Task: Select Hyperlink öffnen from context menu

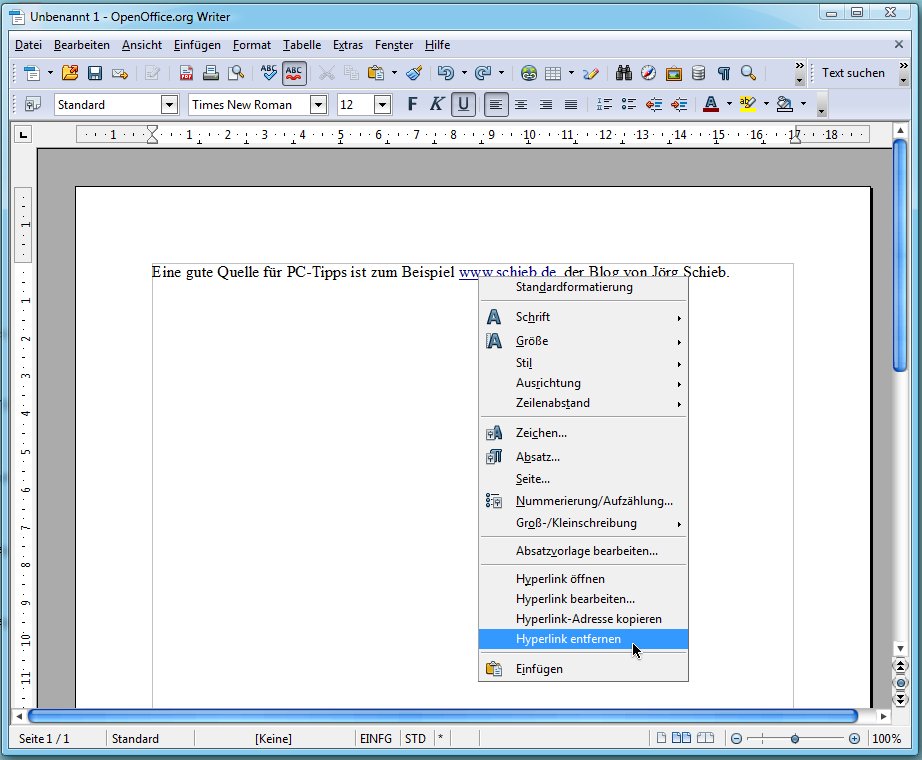Action: click(x=583, y=579)
